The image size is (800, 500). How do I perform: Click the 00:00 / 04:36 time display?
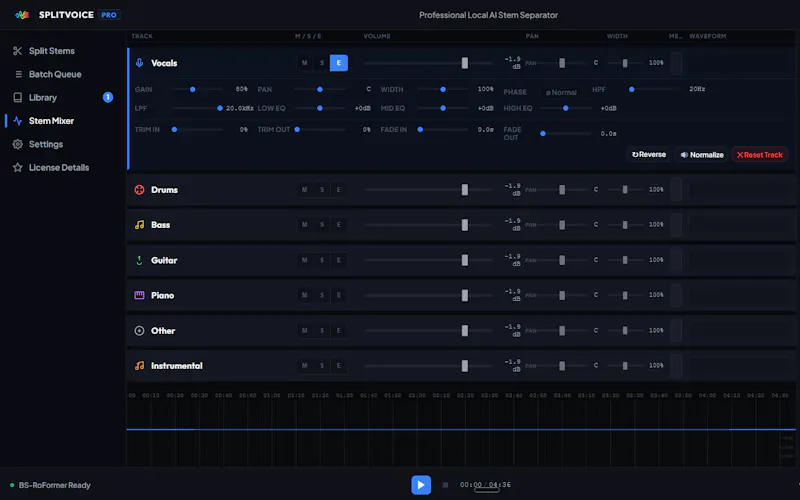click(485, 485)
